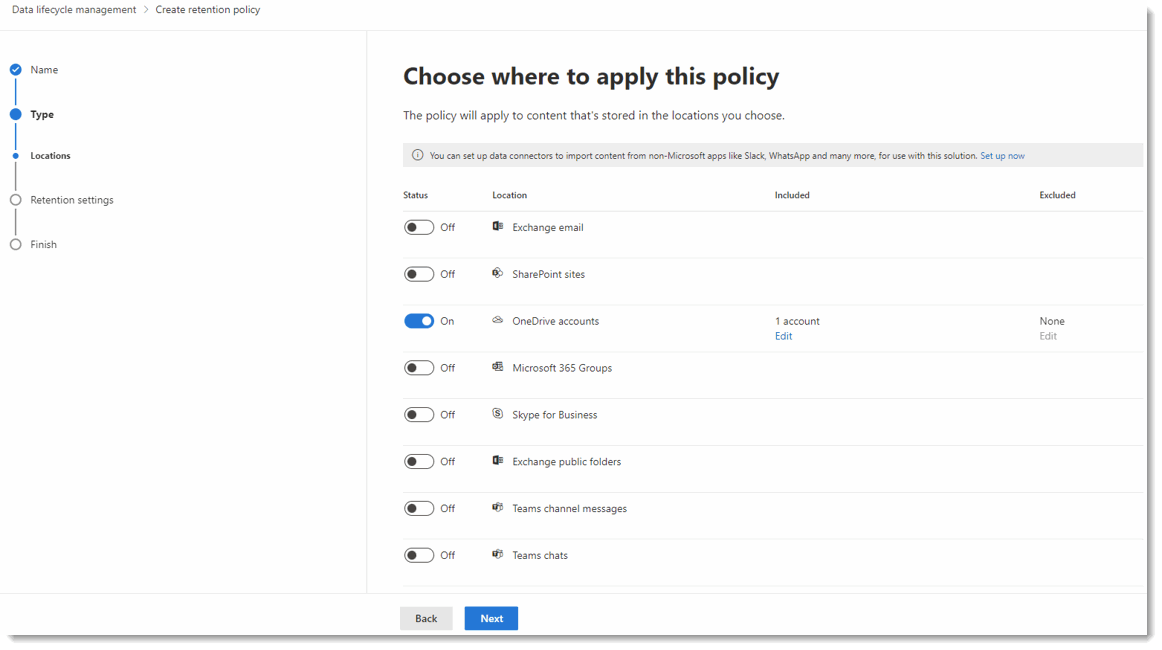
Task: Click the Status column header
Action: [x=416, y=195]
